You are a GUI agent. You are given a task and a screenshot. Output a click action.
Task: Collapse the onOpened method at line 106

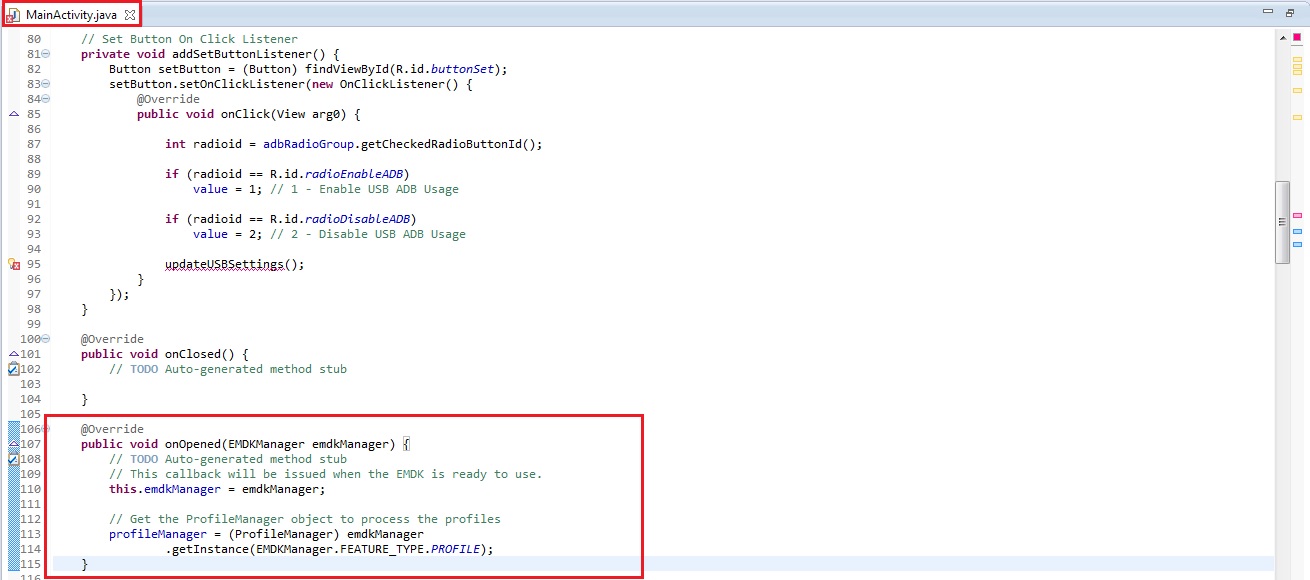pos(46,429)
